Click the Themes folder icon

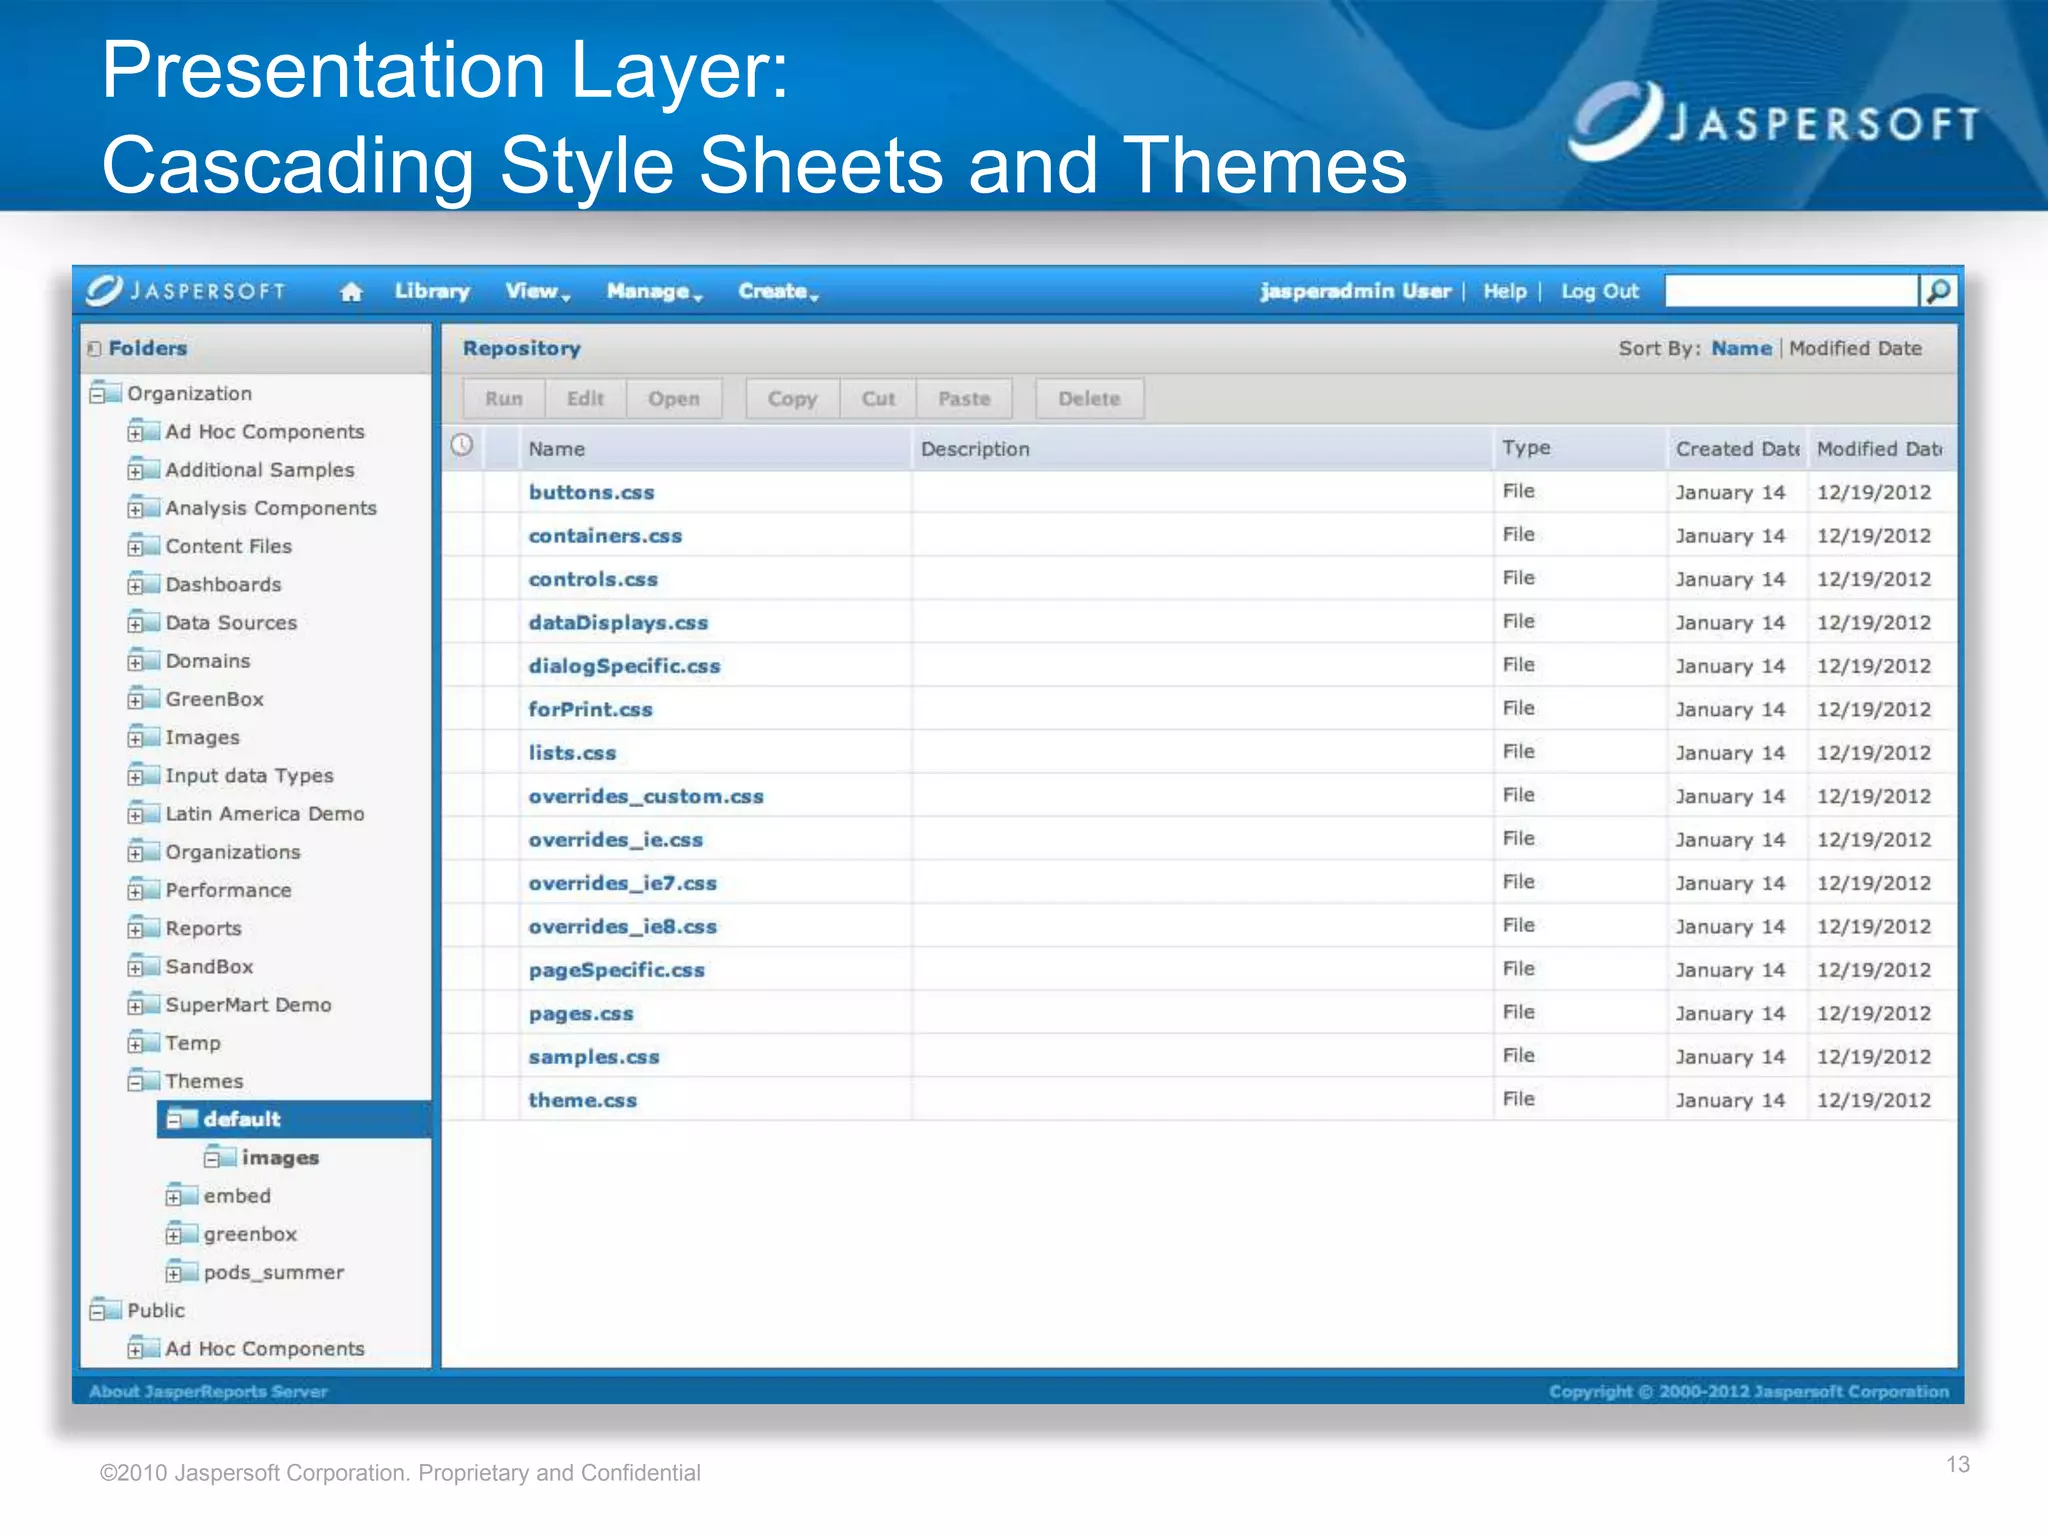coord(144,1081)
